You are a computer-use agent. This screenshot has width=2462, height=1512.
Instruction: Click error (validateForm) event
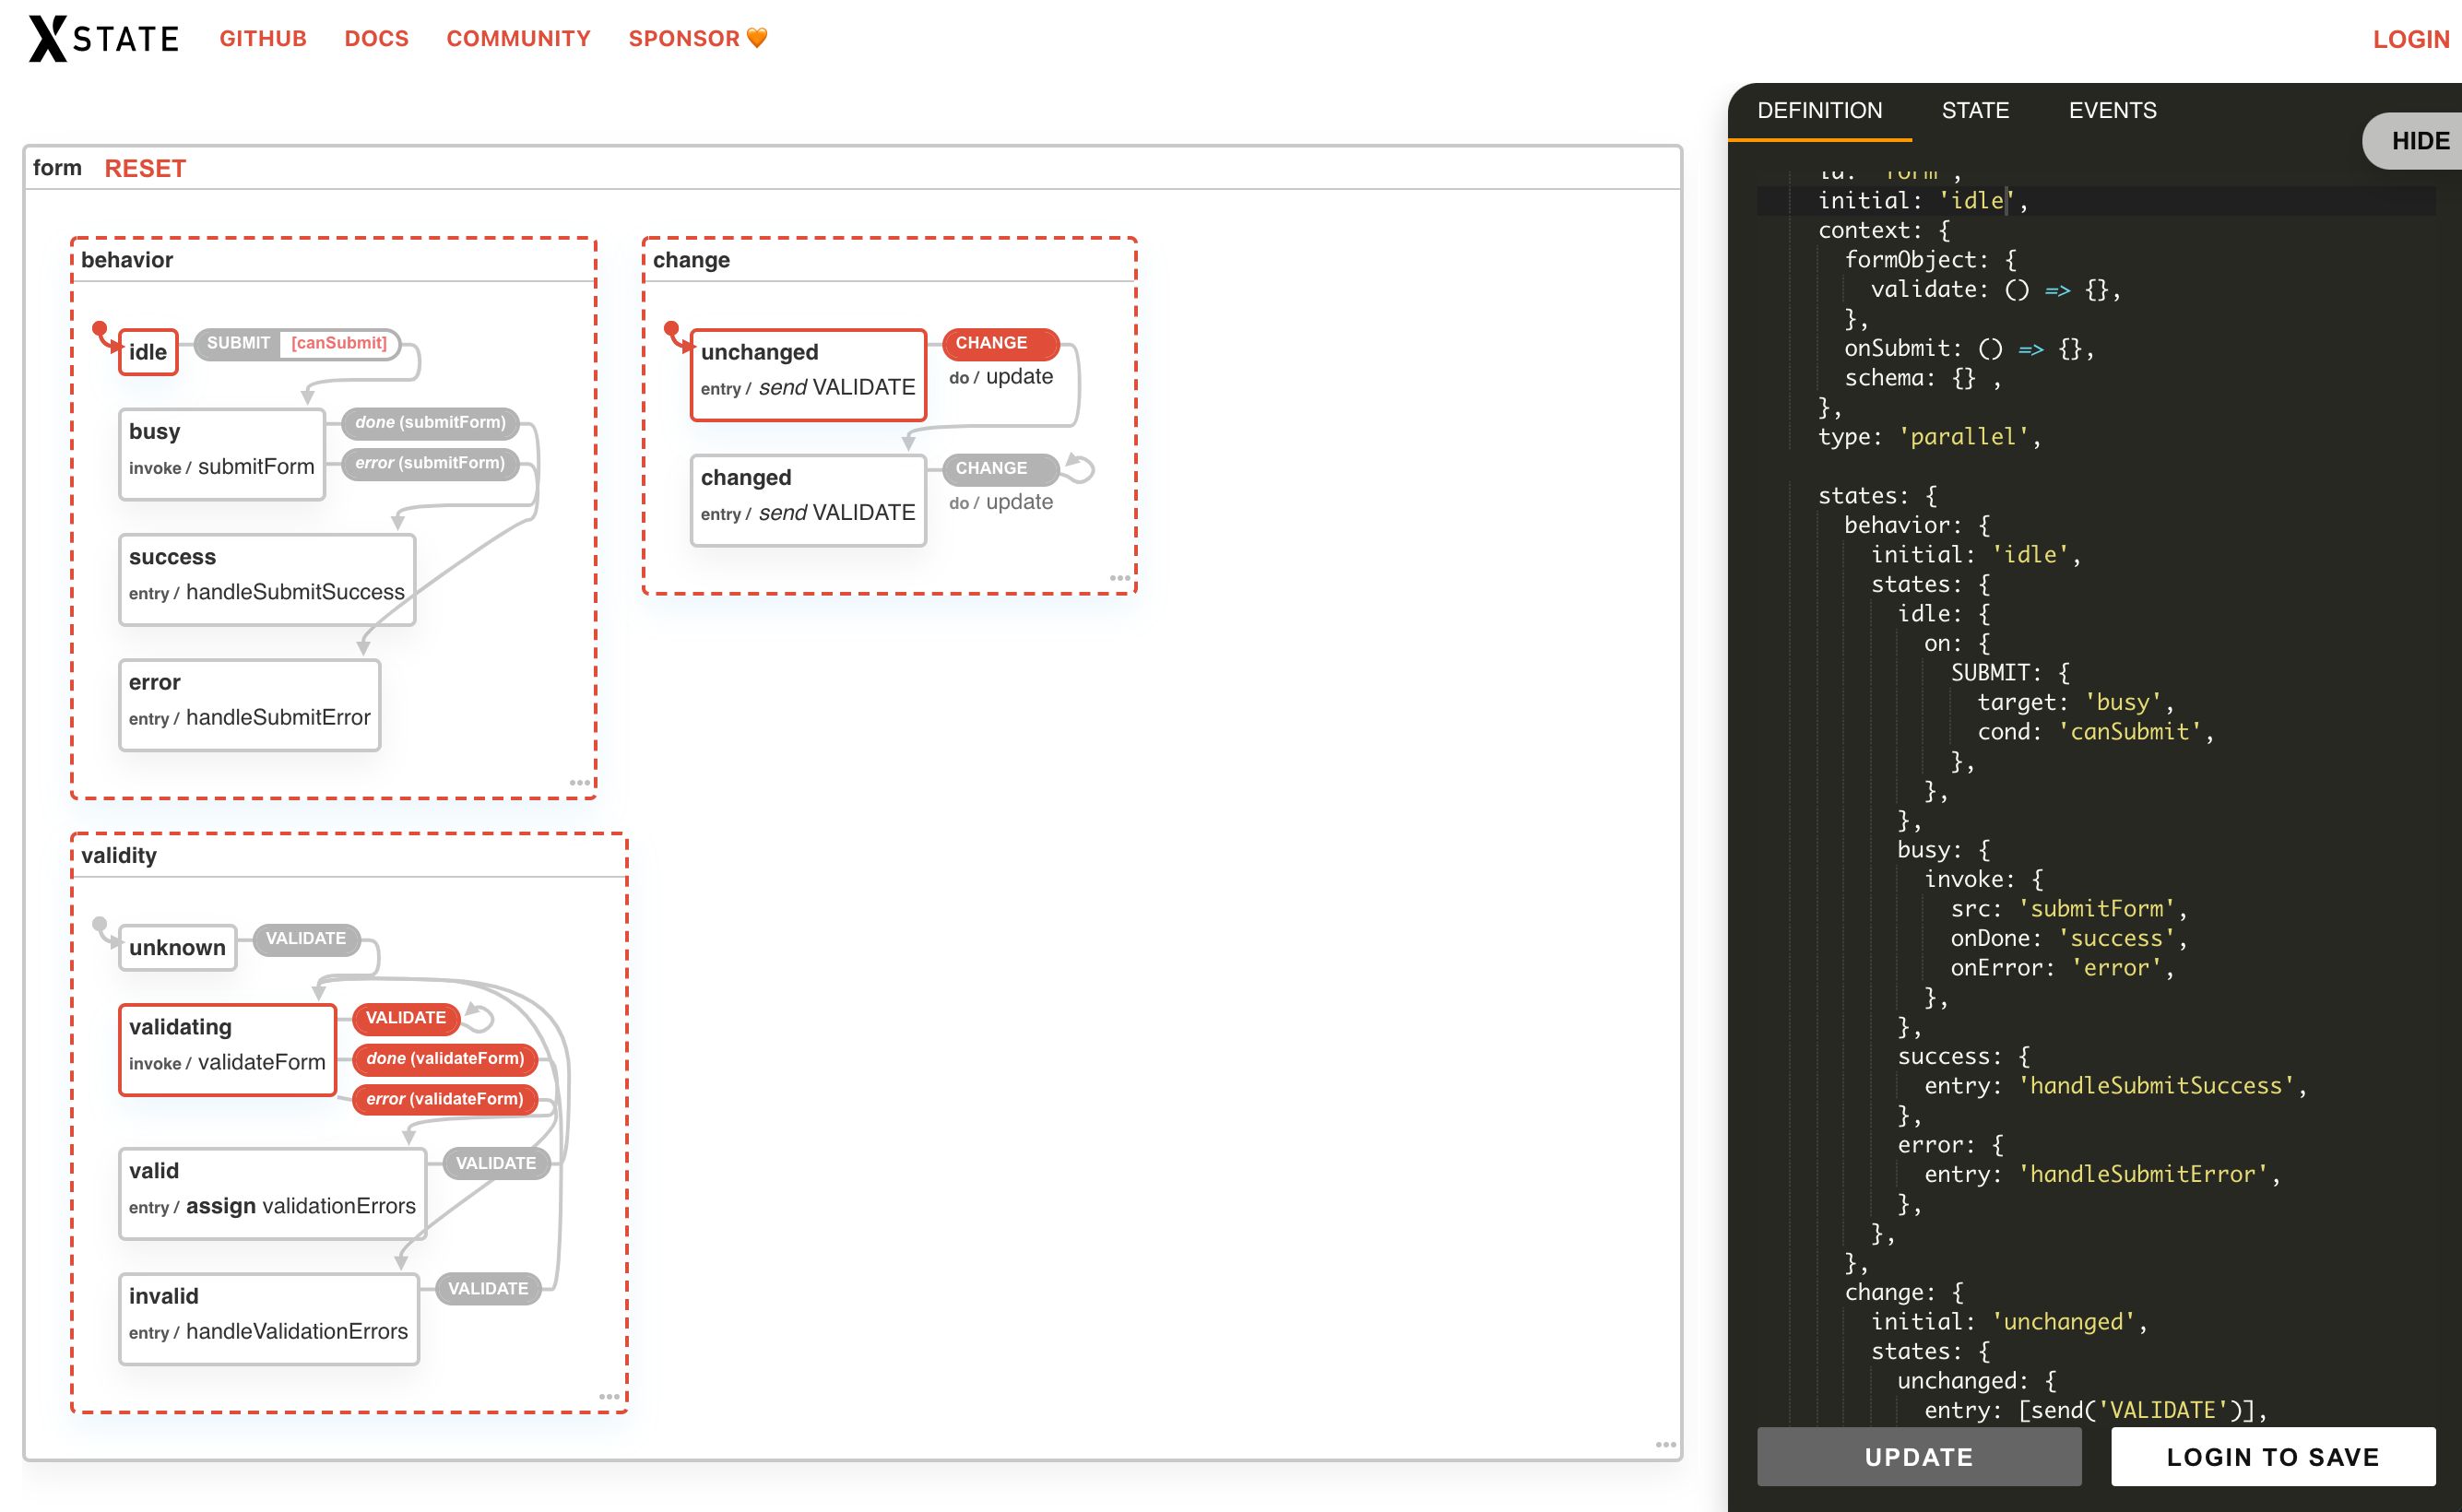(x=445, y=1098)
